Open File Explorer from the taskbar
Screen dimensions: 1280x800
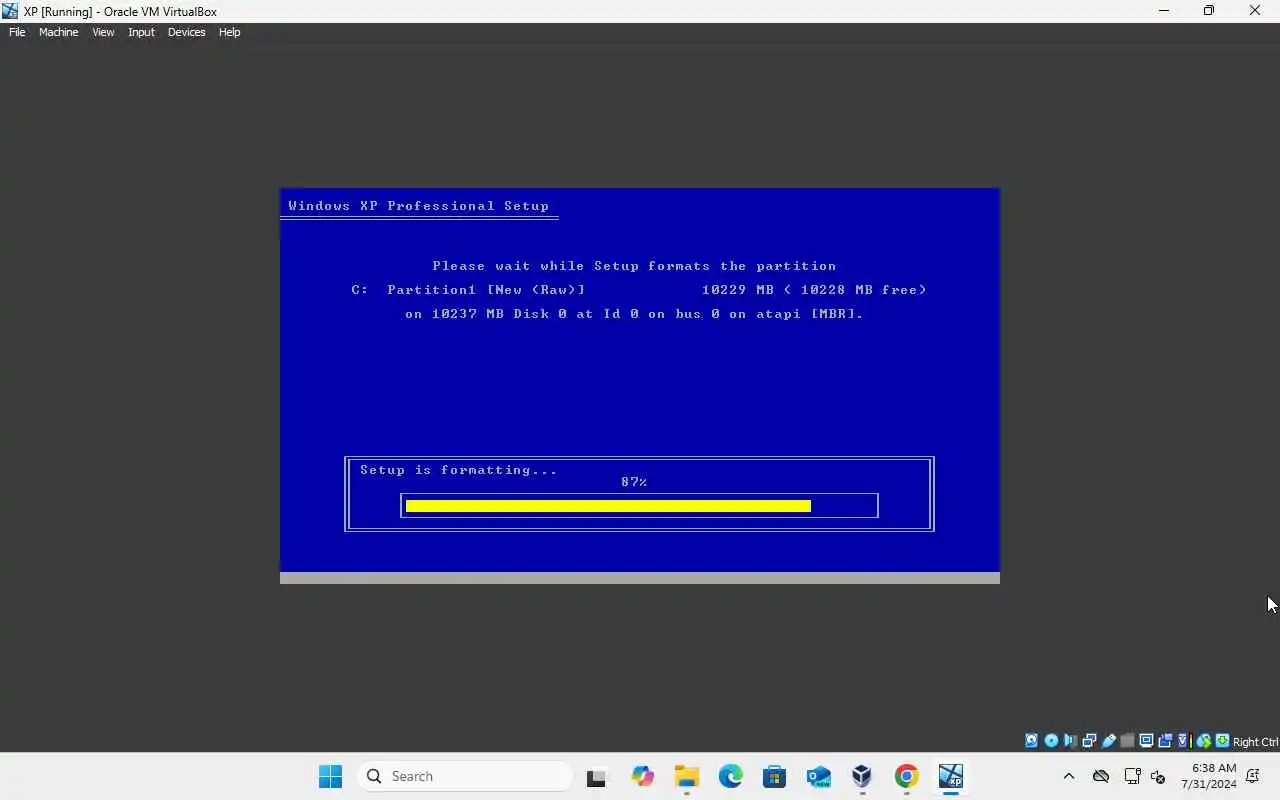coord(686,776)
